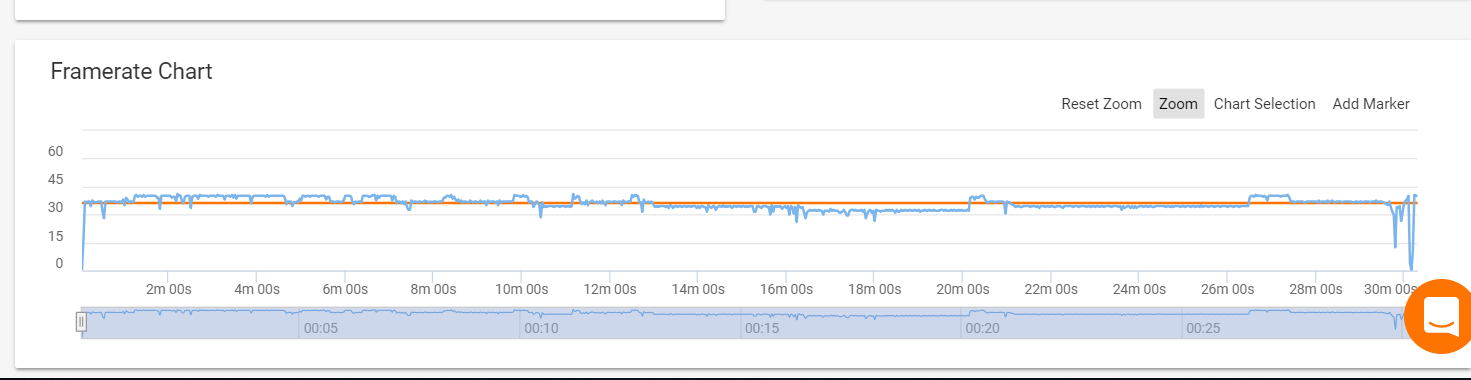Open the orange chat support widget
This screenshot has height=380, width=1471.
tap(1440, 316)
